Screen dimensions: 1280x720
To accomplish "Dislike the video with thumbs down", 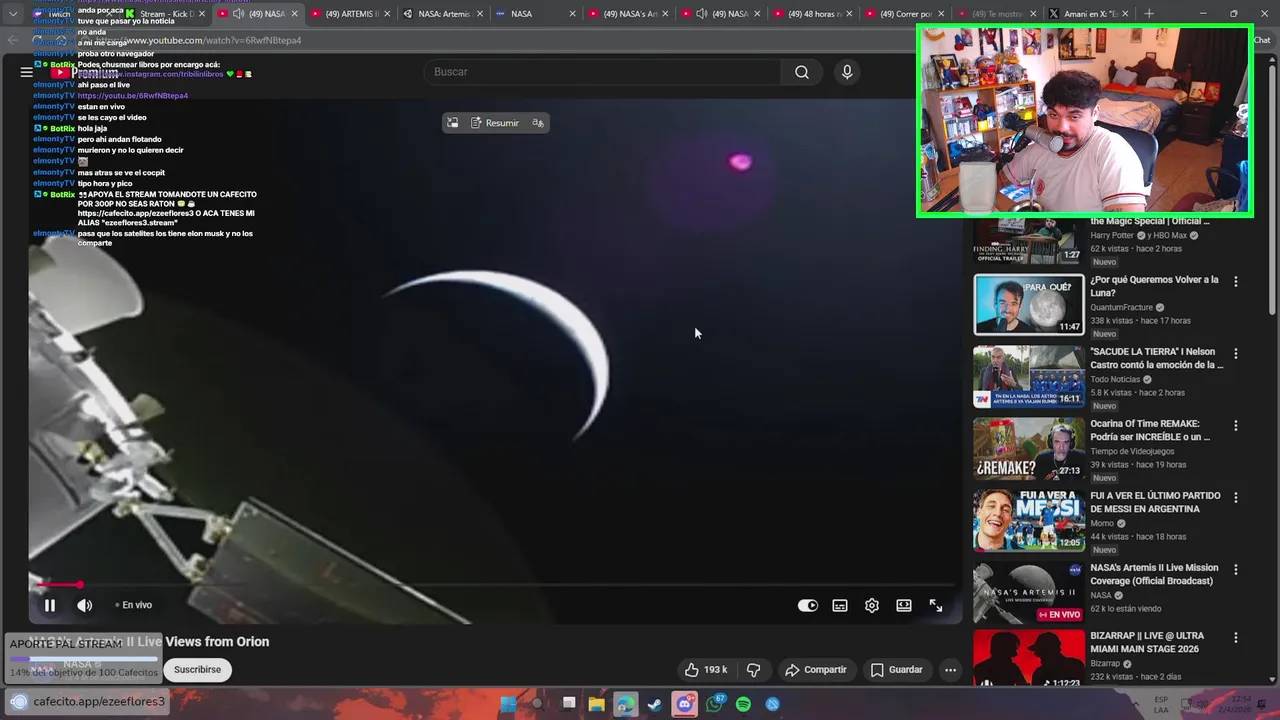I will click(x=754, y=670).
